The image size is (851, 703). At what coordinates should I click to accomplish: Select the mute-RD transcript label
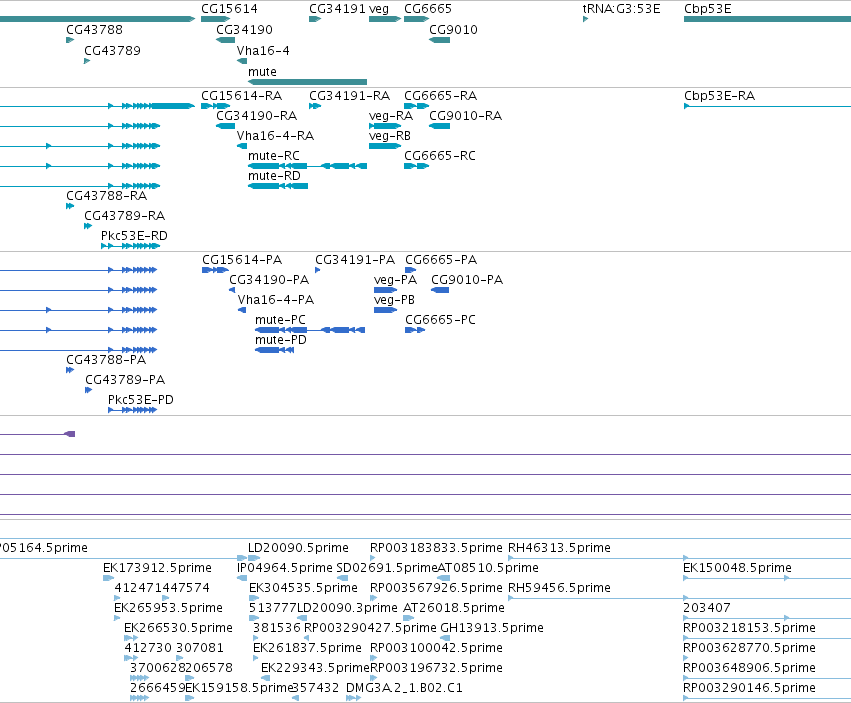coord(274,176)
